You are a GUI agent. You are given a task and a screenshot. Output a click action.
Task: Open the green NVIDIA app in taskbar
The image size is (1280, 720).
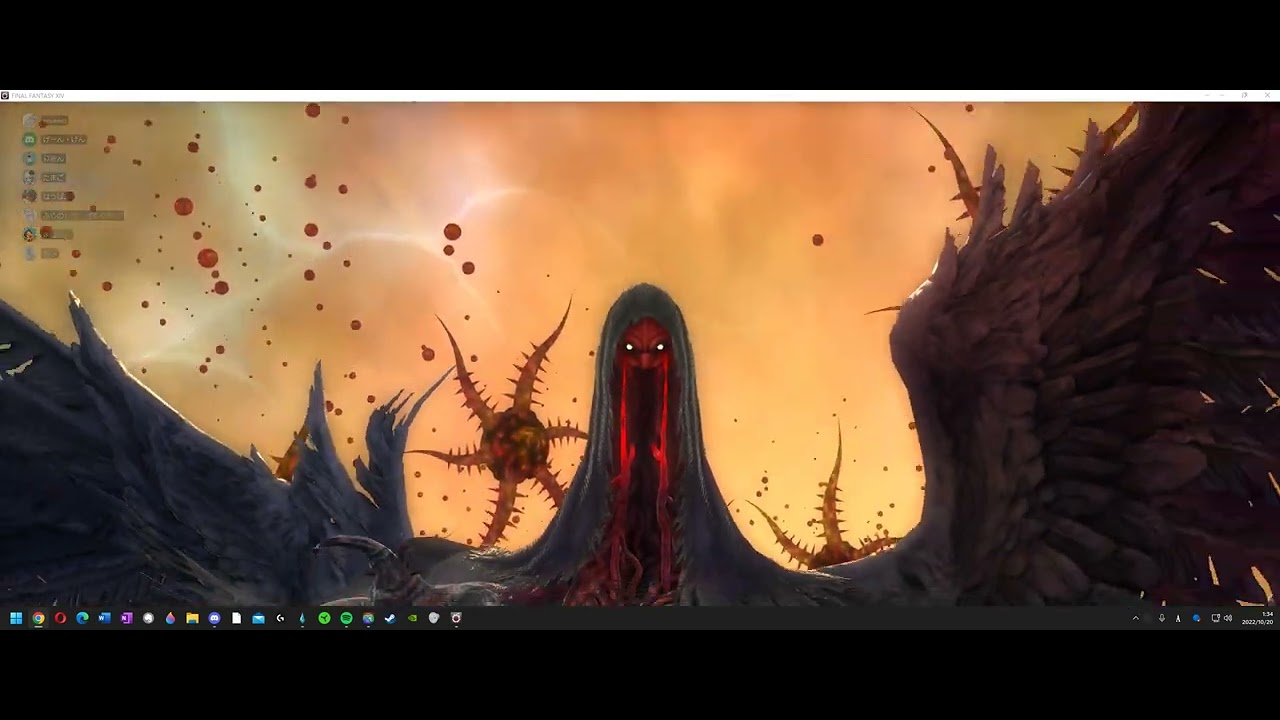(412, 618)
